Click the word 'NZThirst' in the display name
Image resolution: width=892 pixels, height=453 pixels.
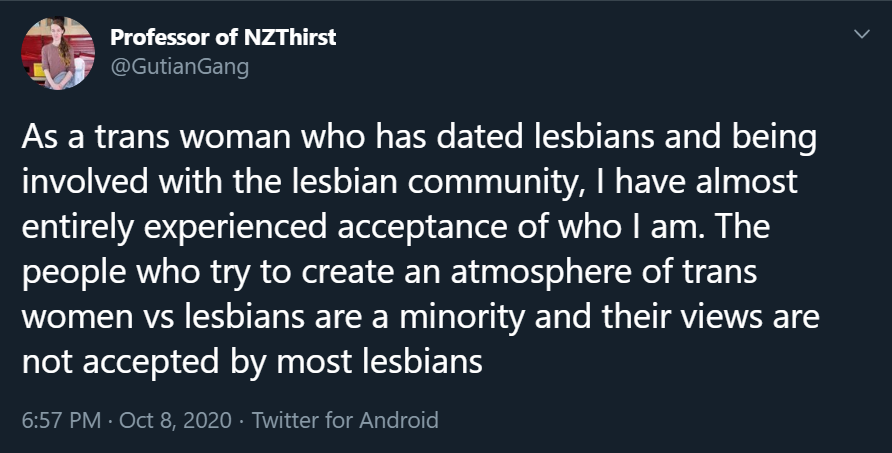[290, 38]
